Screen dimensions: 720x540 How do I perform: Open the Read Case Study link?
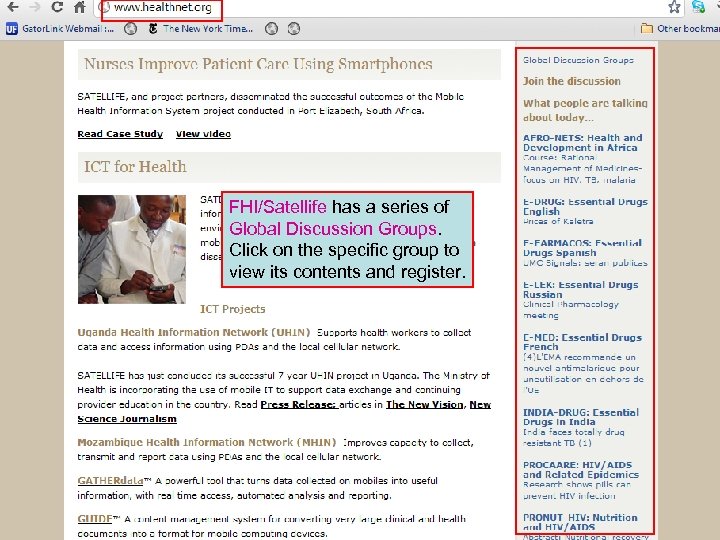point(120,134)
